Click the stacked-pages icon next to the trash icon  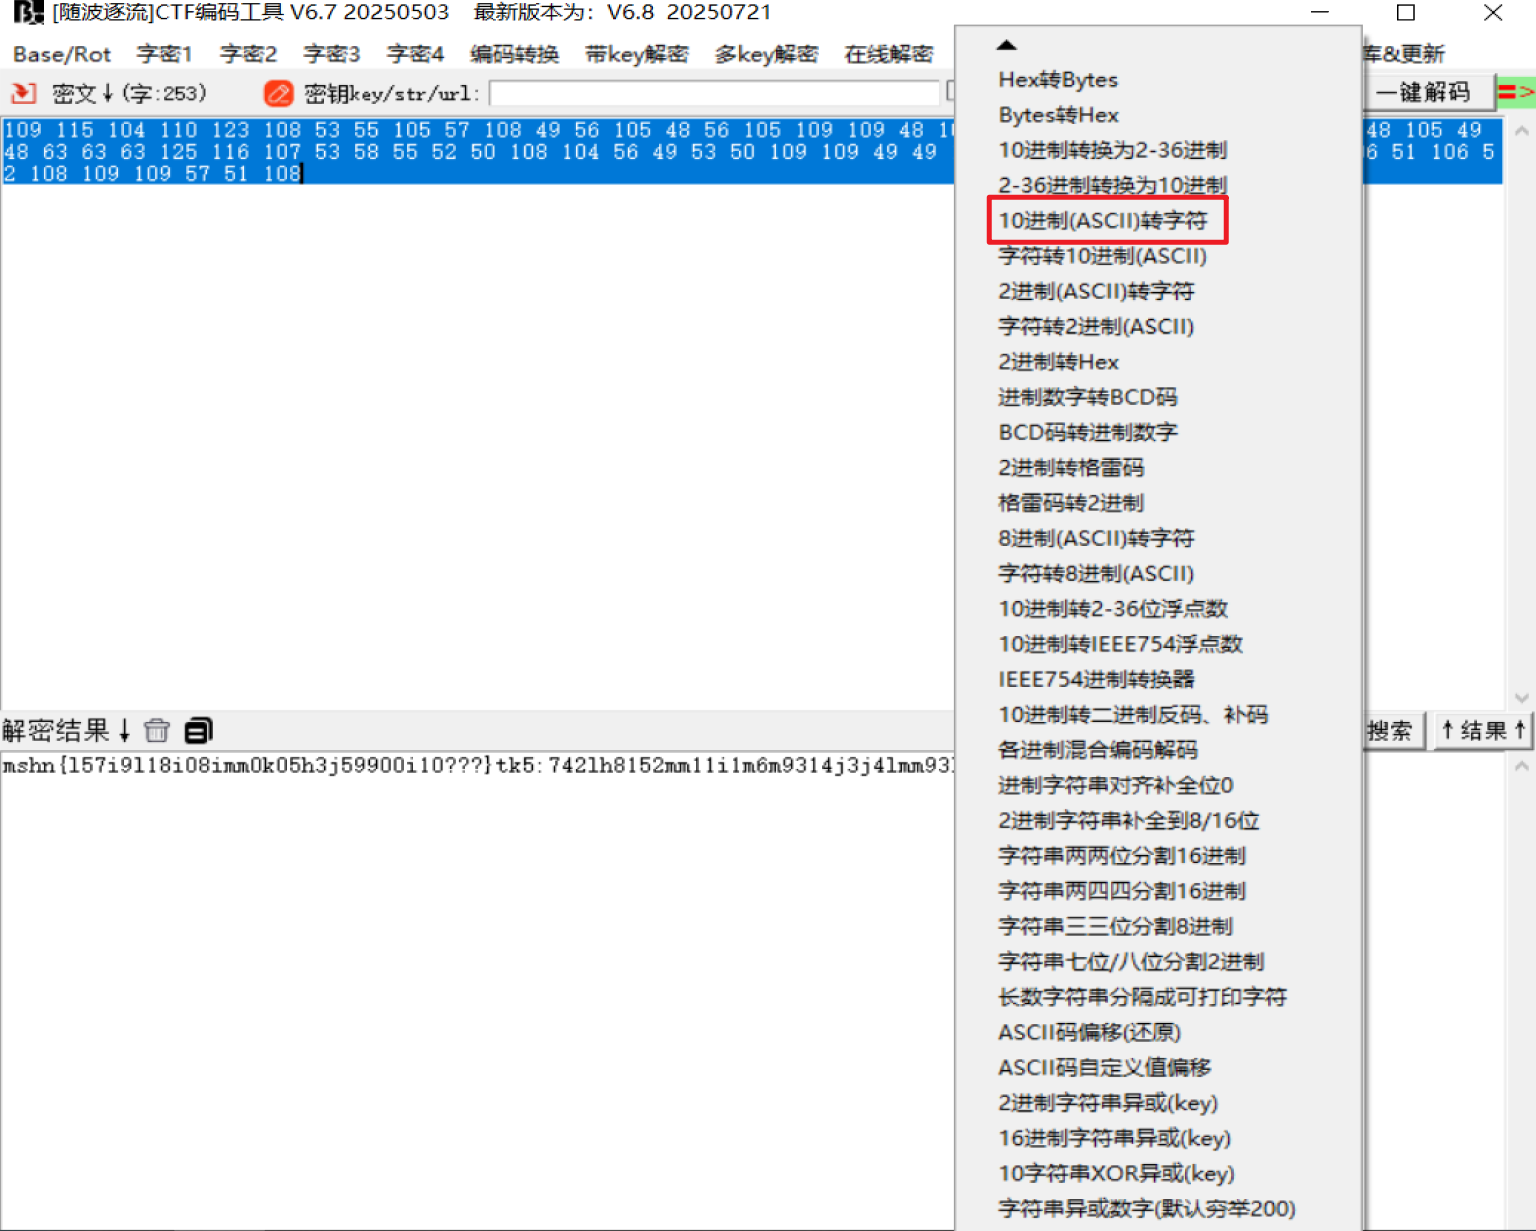198,731
